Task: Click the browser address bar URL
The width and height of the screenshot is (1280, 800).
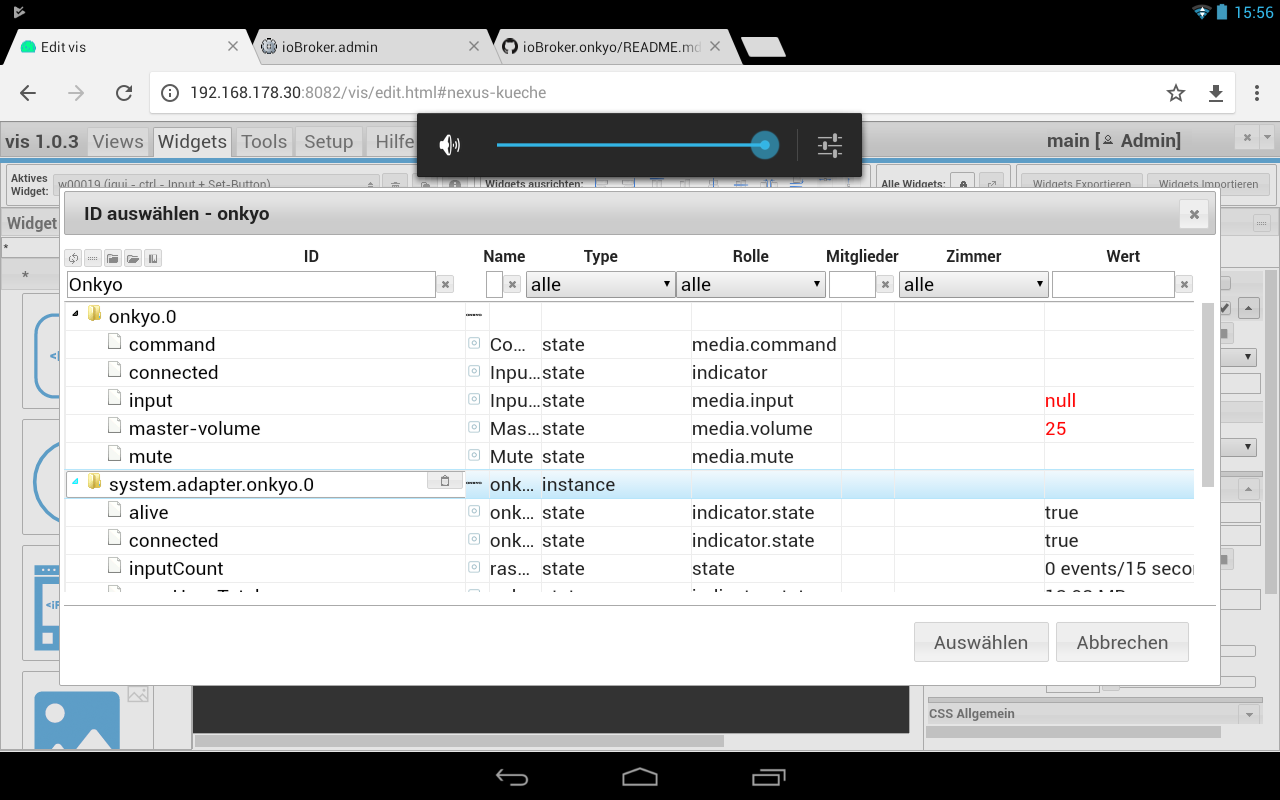Action: [x=368, y=93]
